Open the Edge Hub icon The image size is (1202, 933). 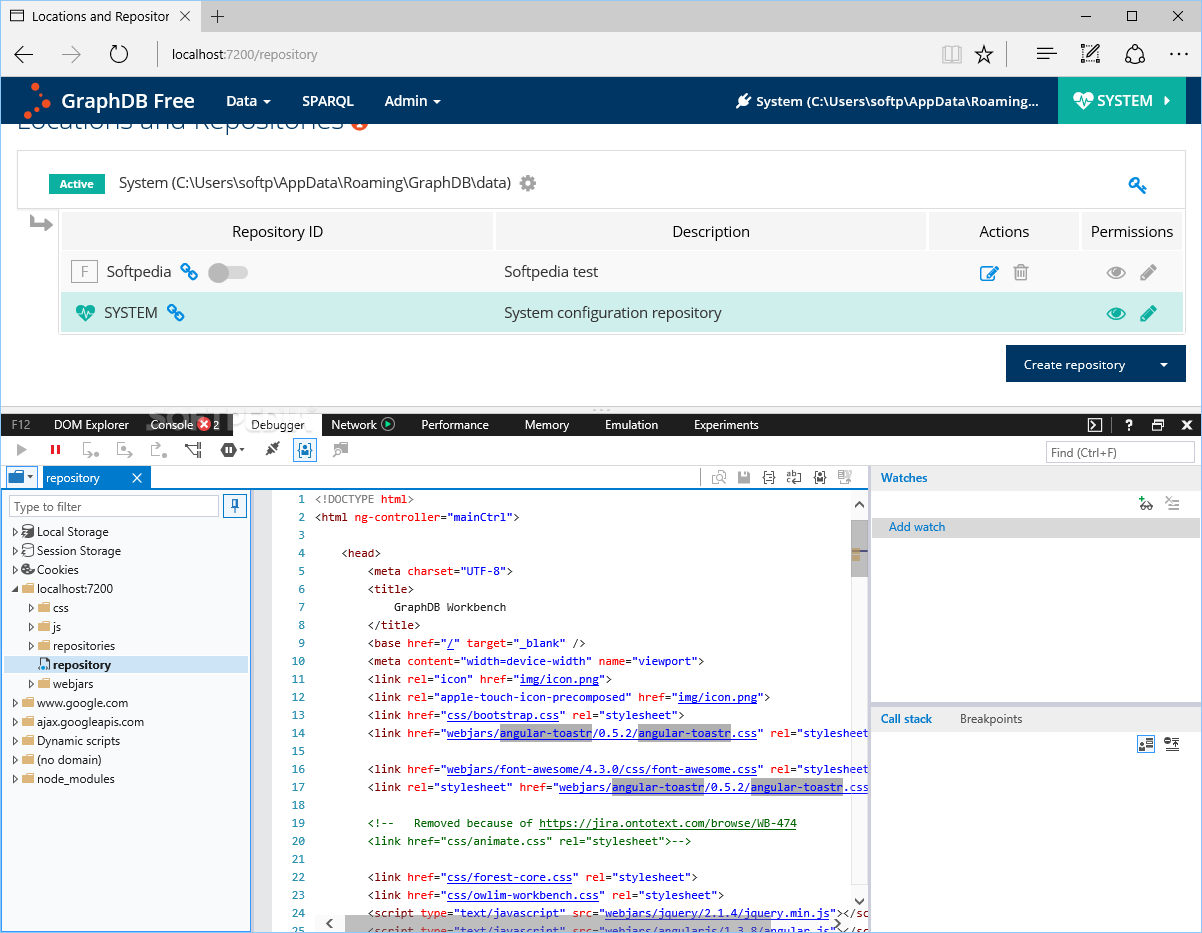1046,54
